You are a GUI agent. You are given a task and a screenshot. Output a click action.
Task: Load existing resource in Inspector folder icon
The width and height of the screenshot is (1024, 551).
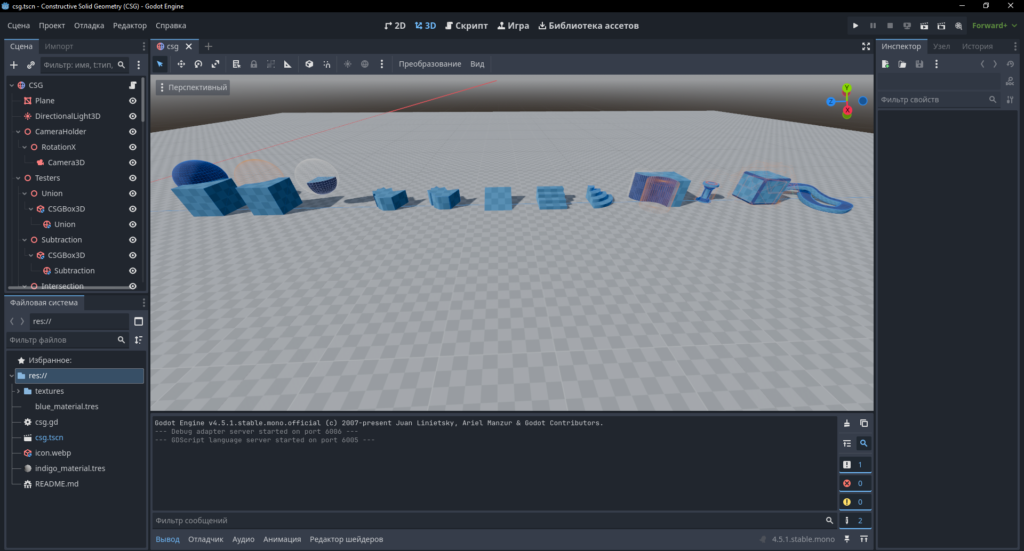click(x=902, y=64)
